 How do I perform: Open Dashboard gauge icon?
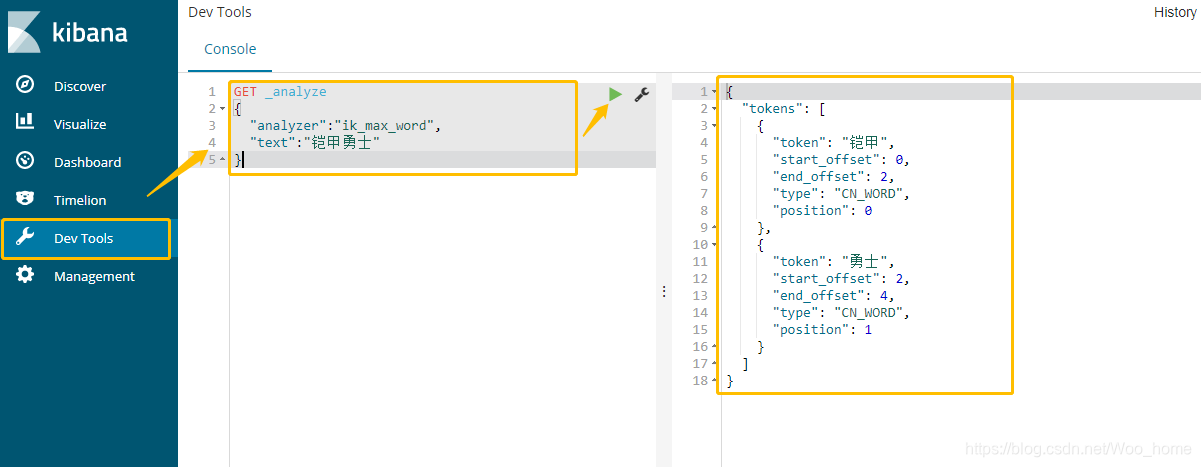point(26,161)
